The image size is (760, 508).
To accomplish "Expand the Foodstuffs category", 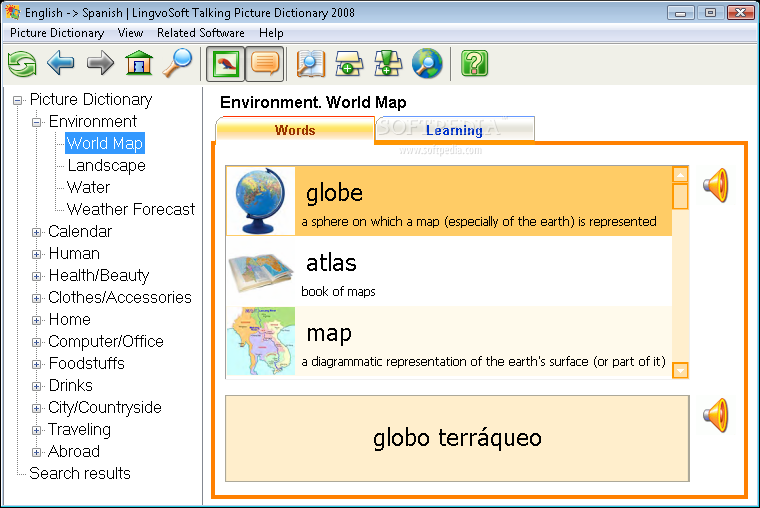I will point(36,364).
